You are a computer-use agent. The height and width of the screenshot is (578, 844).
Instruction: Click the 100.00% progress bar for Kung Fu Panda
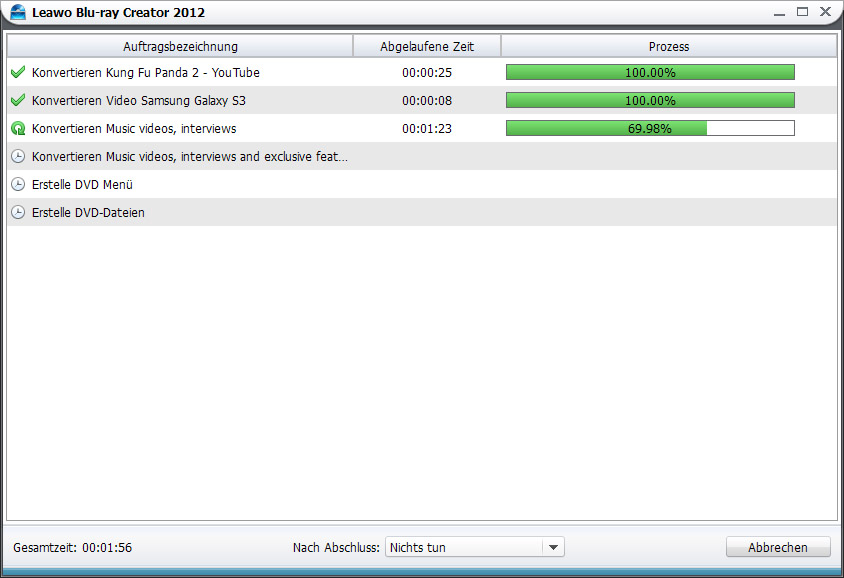(x=650, y=72)
